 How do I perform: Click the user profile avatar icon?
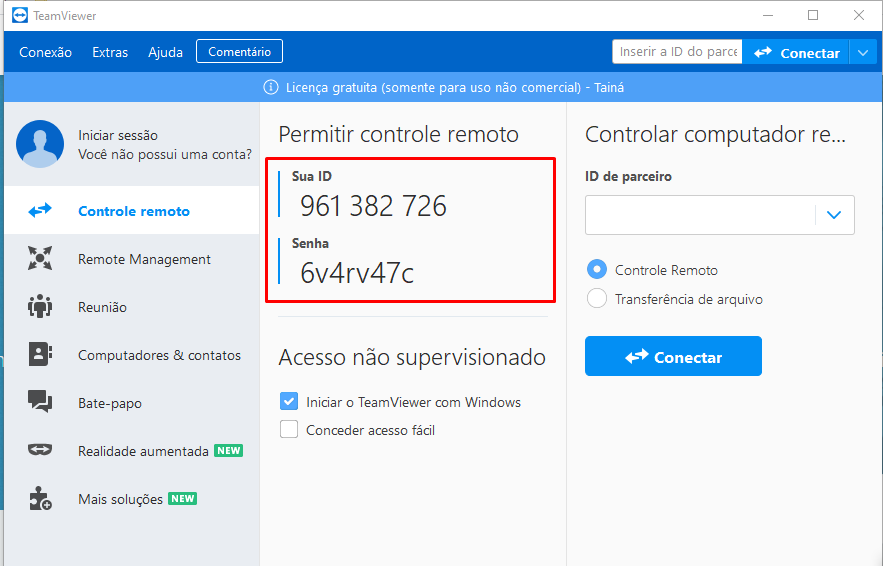click(x=40, y=145)
